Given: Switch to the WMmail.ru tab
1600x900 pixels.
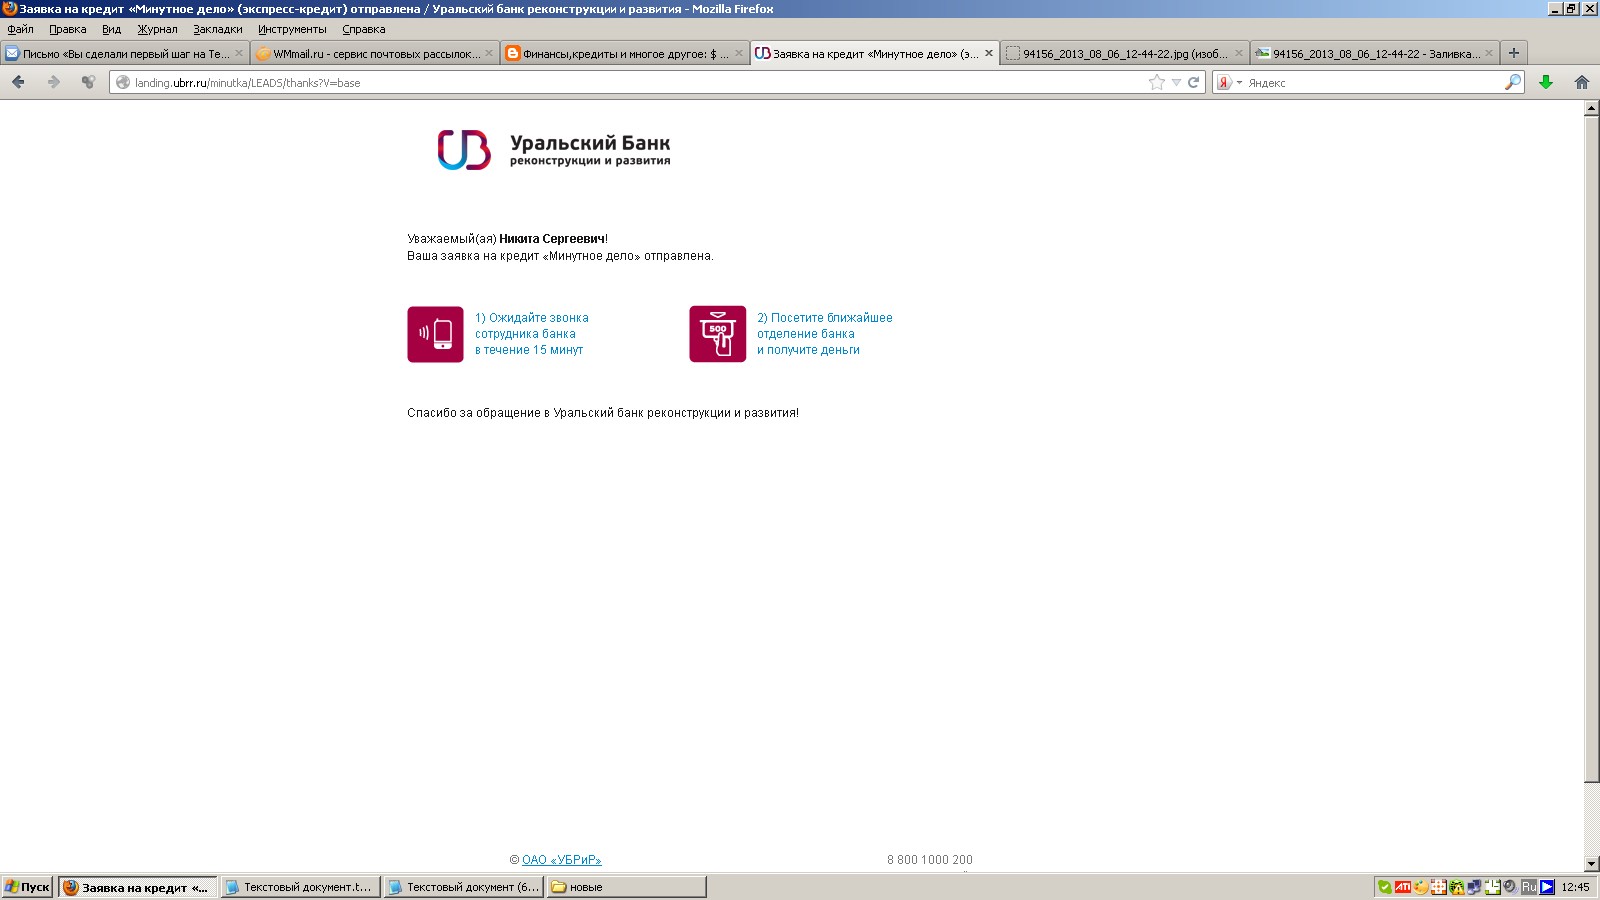Looking at the screenshot, I should (x=375, y=54).
